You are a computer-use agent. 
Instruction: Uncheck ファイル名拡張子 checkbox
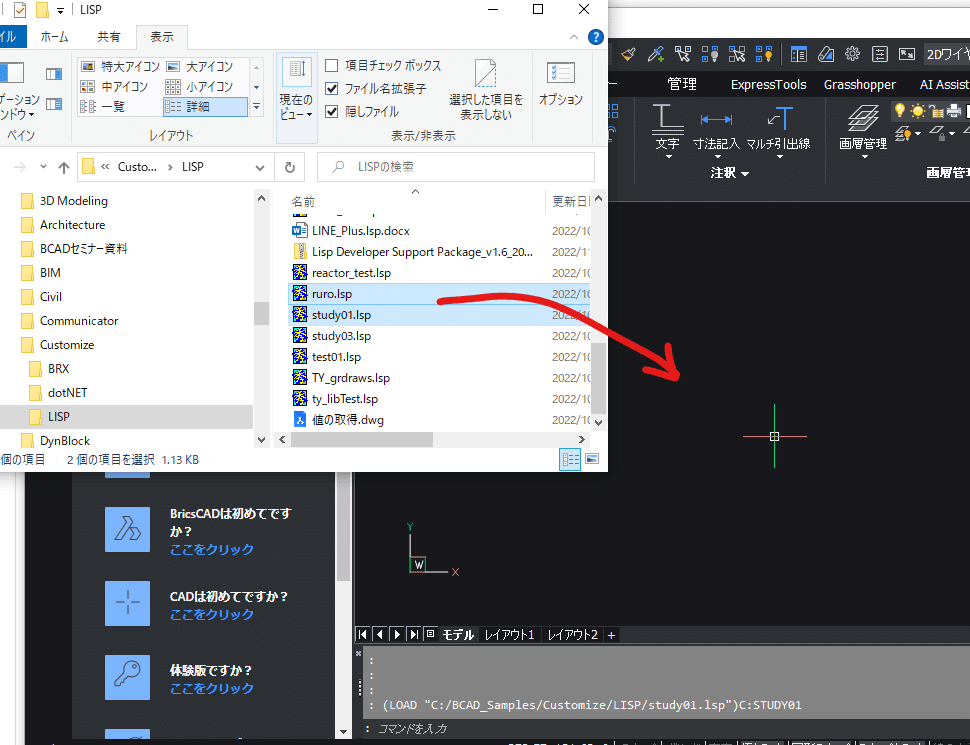pos(332,88)
